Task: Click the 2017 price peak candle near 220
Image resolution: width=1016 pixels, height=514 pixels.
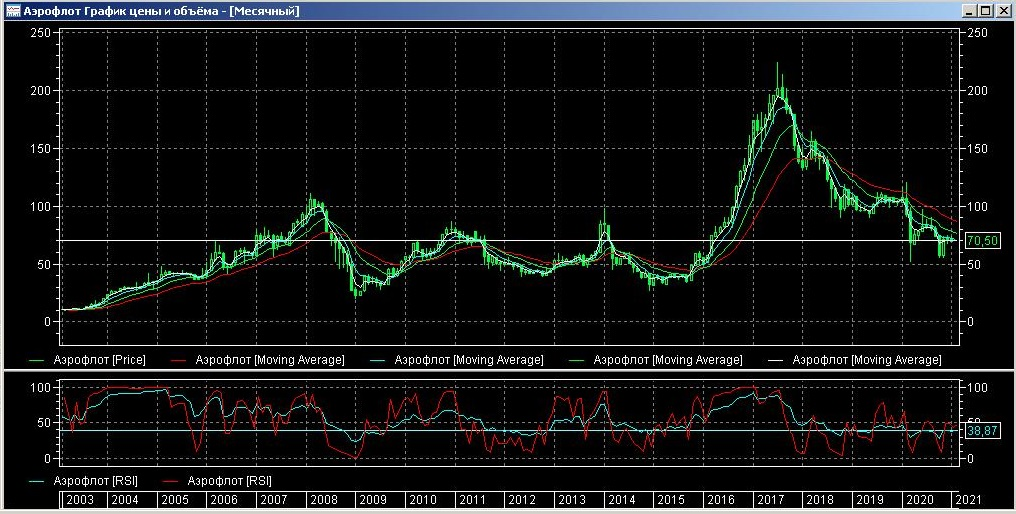Action: coord(777,81)
